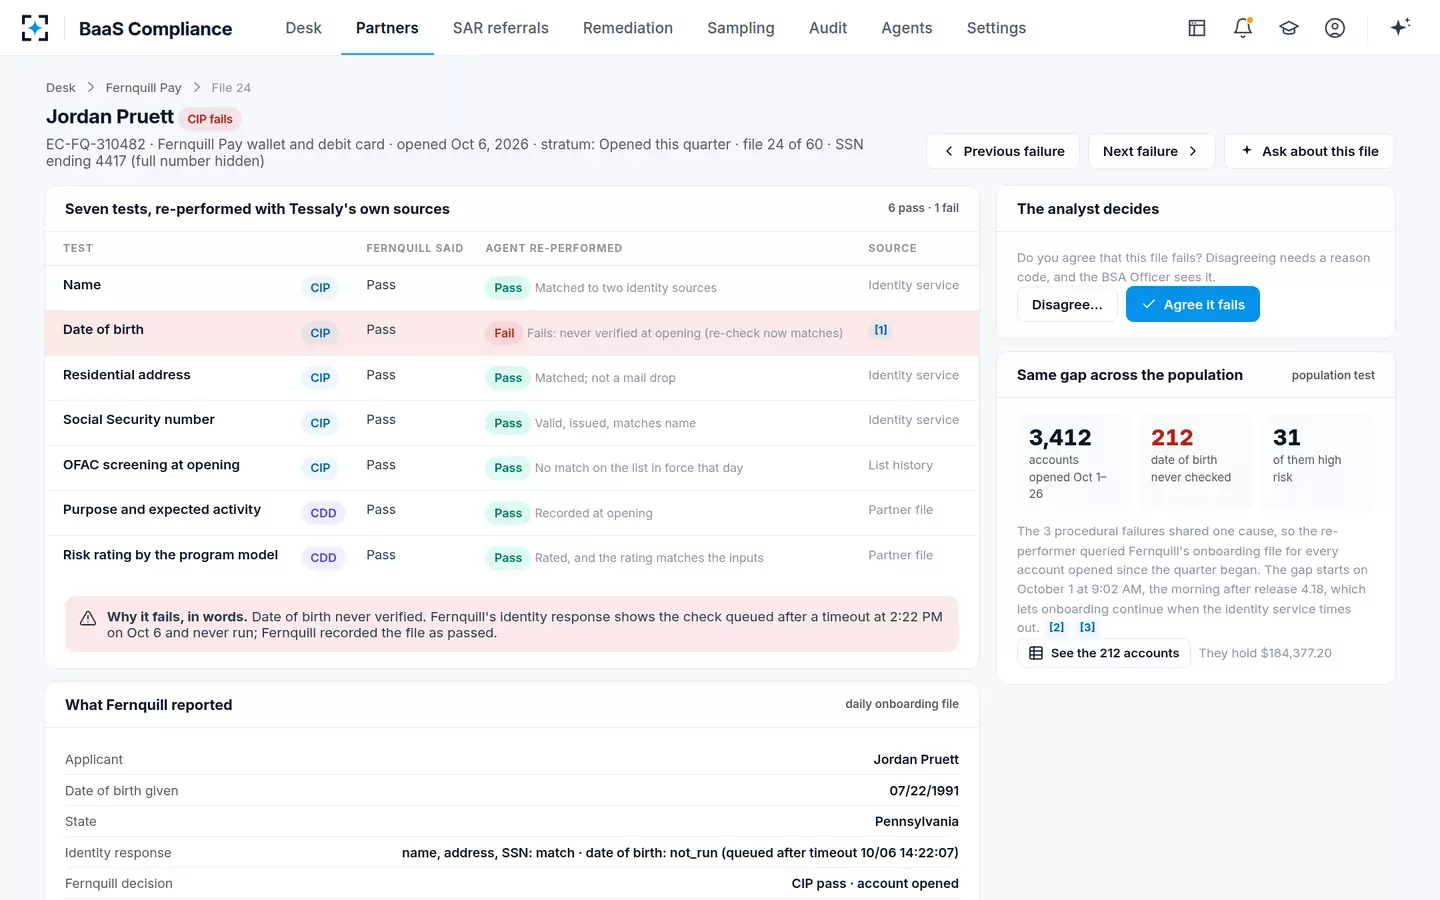1440x900 pixels.
Task: Open Fernquill Pay breadcrumb link
Action: [x=144, y=88]
